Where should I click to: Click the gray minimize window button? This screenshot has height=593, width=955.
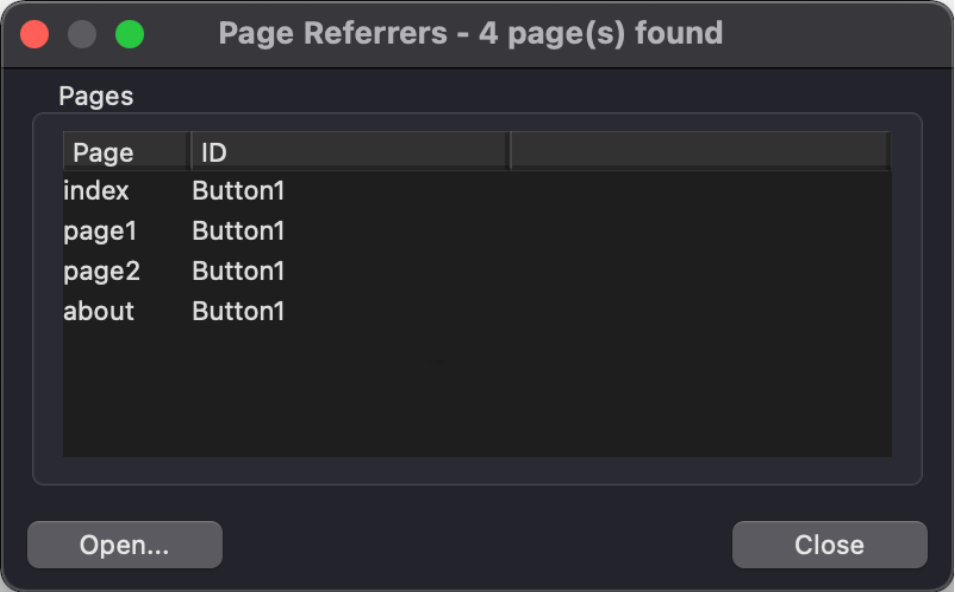pos(82,33)
